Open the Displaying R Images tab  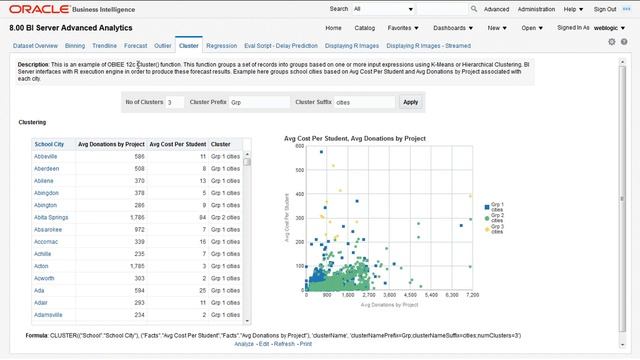coord(352,46)
